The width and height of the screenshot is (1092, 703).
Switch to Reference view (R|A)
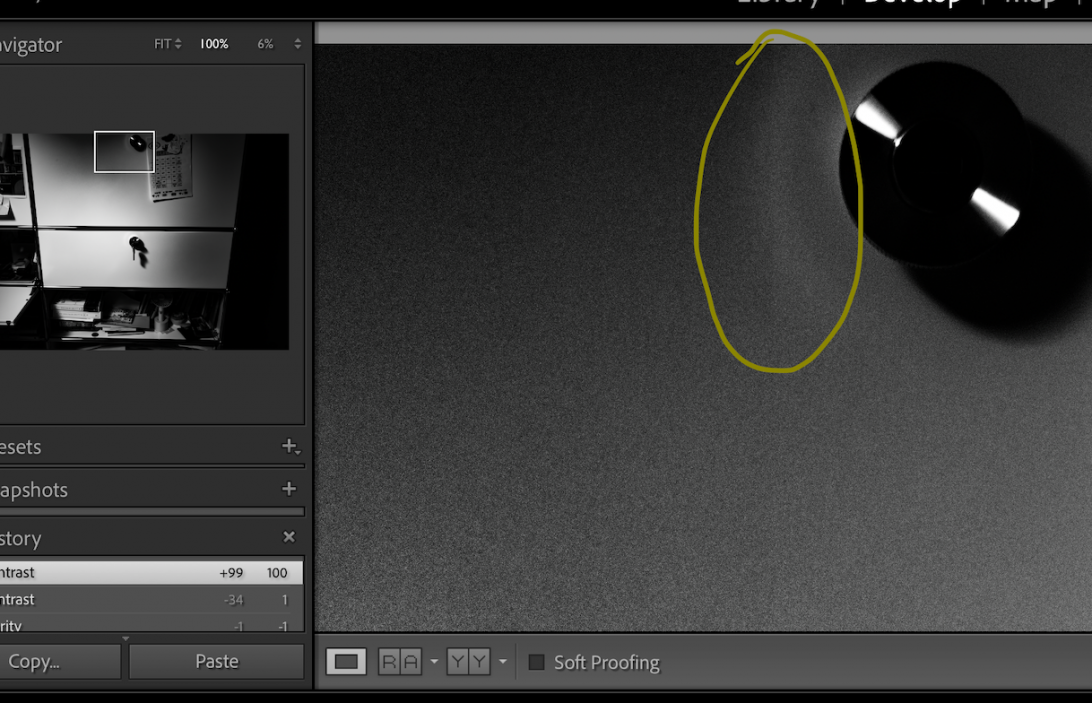tap(400, 662)
